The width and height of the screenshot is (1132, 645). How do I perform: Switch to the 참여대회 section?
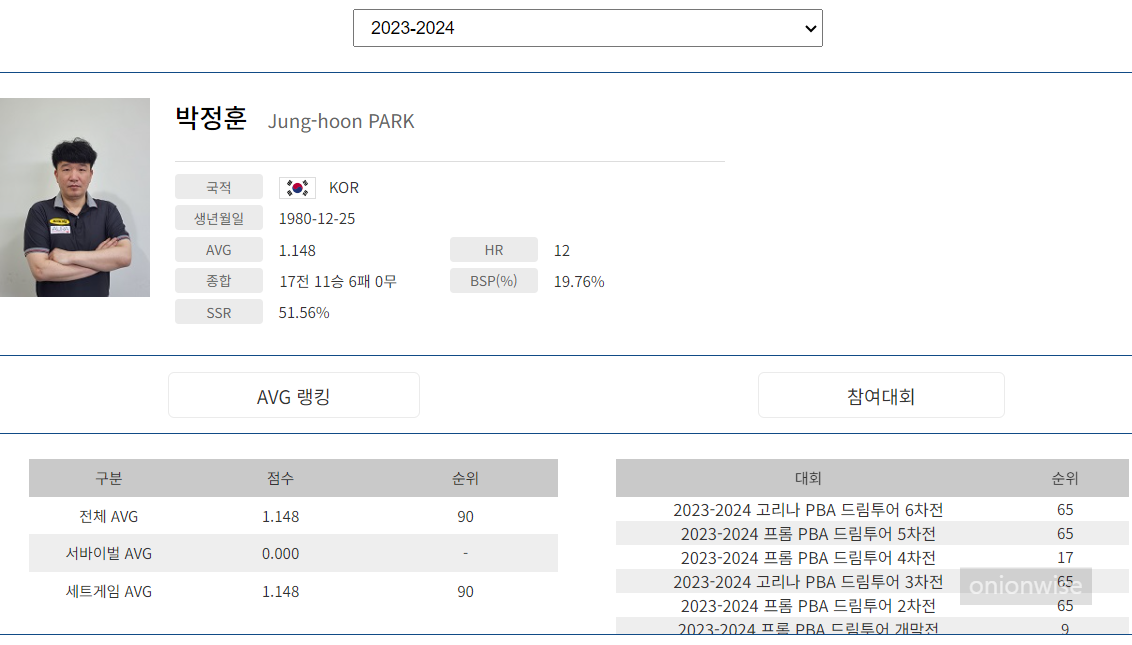pos(880,394)
